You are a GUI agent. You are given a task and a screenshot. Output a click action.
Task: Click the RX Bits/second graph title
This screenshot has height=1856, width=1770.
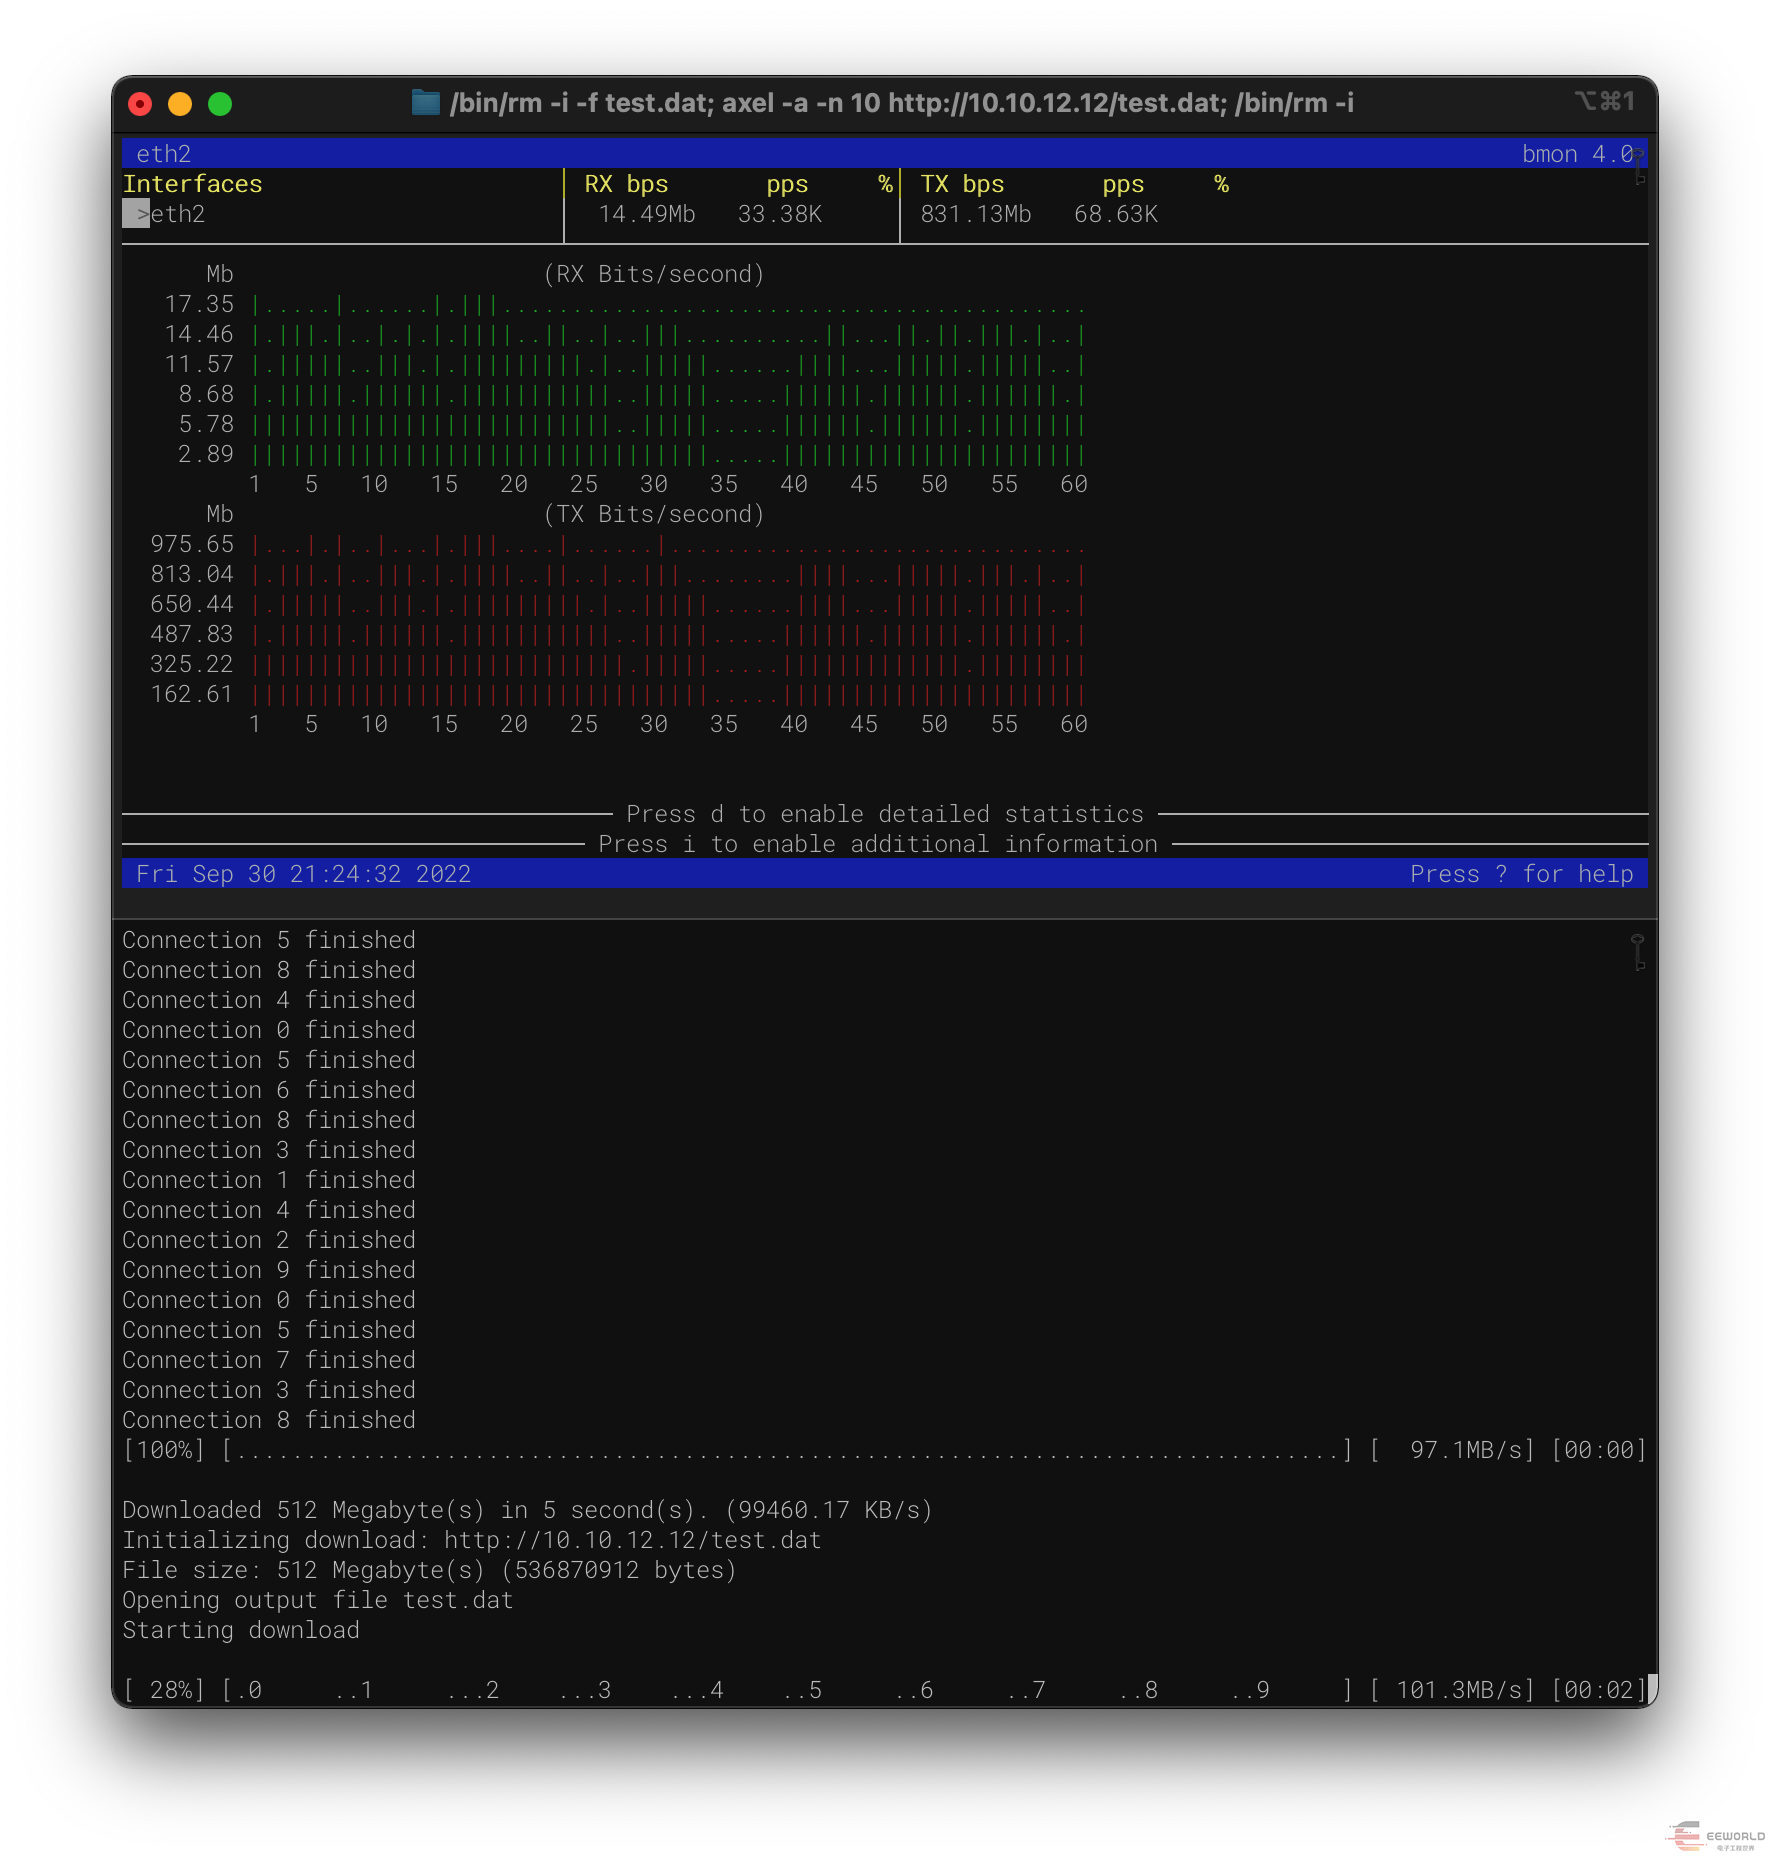pos(654,274)
